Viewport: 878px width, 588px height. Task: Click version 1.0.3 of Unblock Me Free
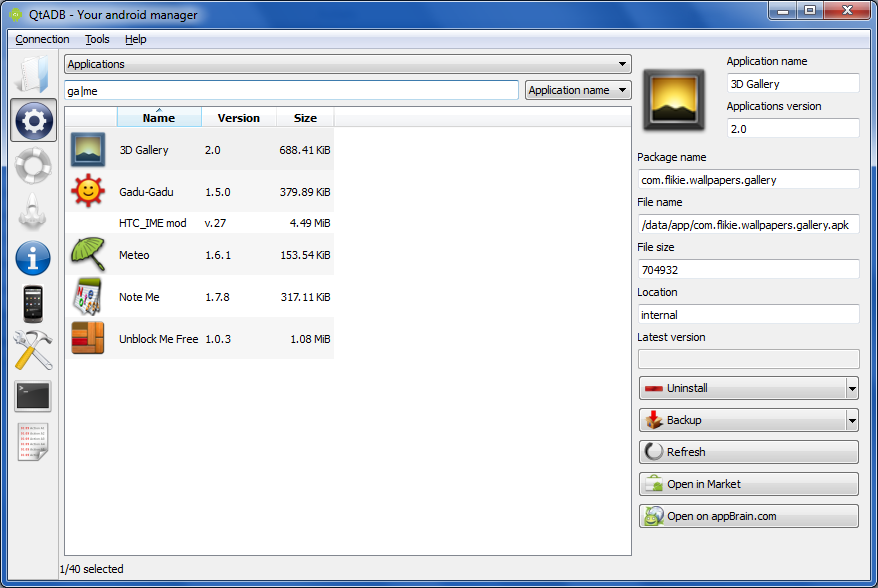[218, 339]
